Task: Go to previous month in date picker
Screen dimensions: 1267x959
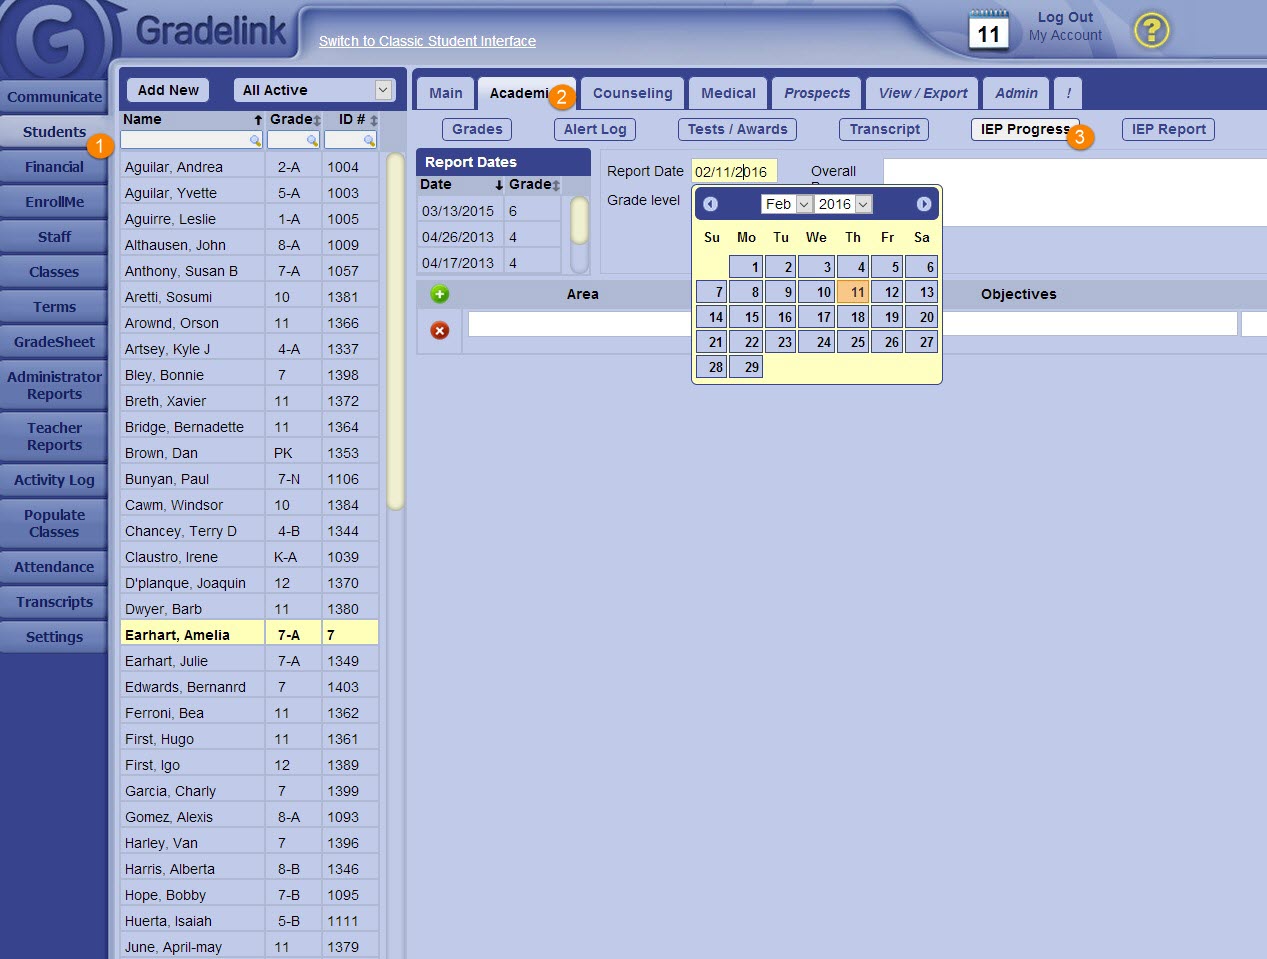Action: 710,204
